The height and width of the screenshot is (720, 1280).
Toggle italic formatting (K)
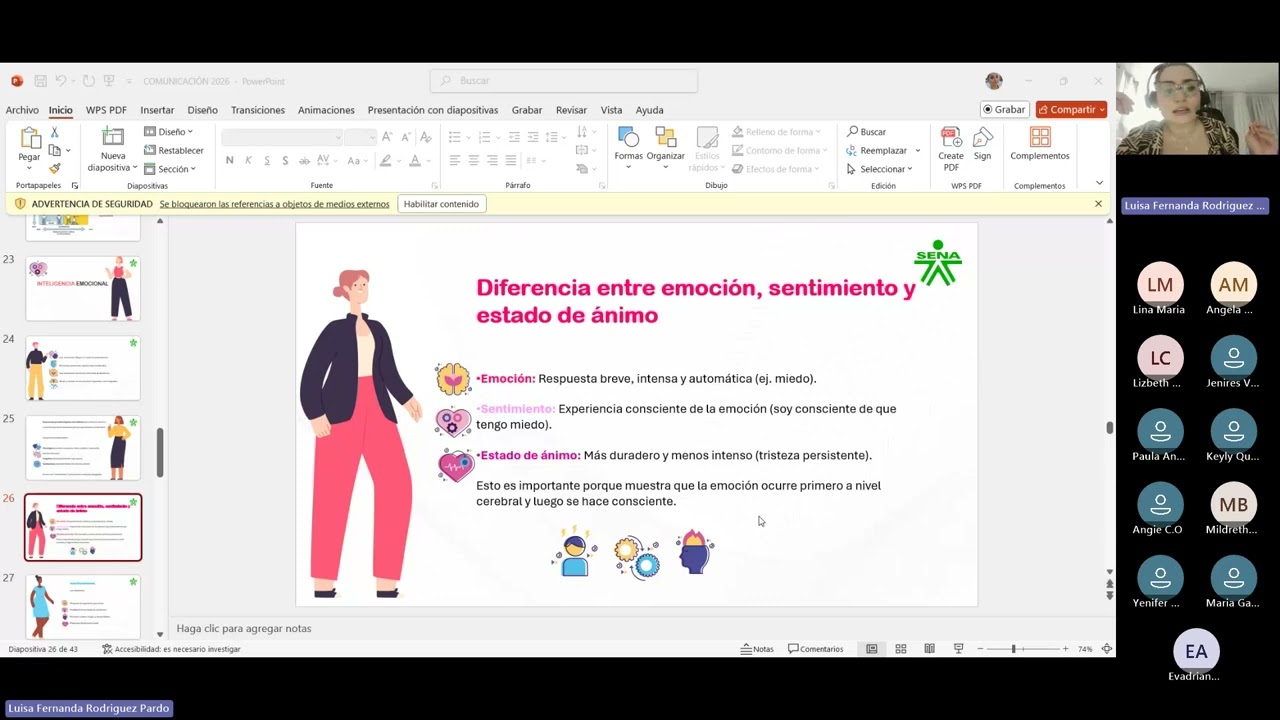tap(248, 160)
